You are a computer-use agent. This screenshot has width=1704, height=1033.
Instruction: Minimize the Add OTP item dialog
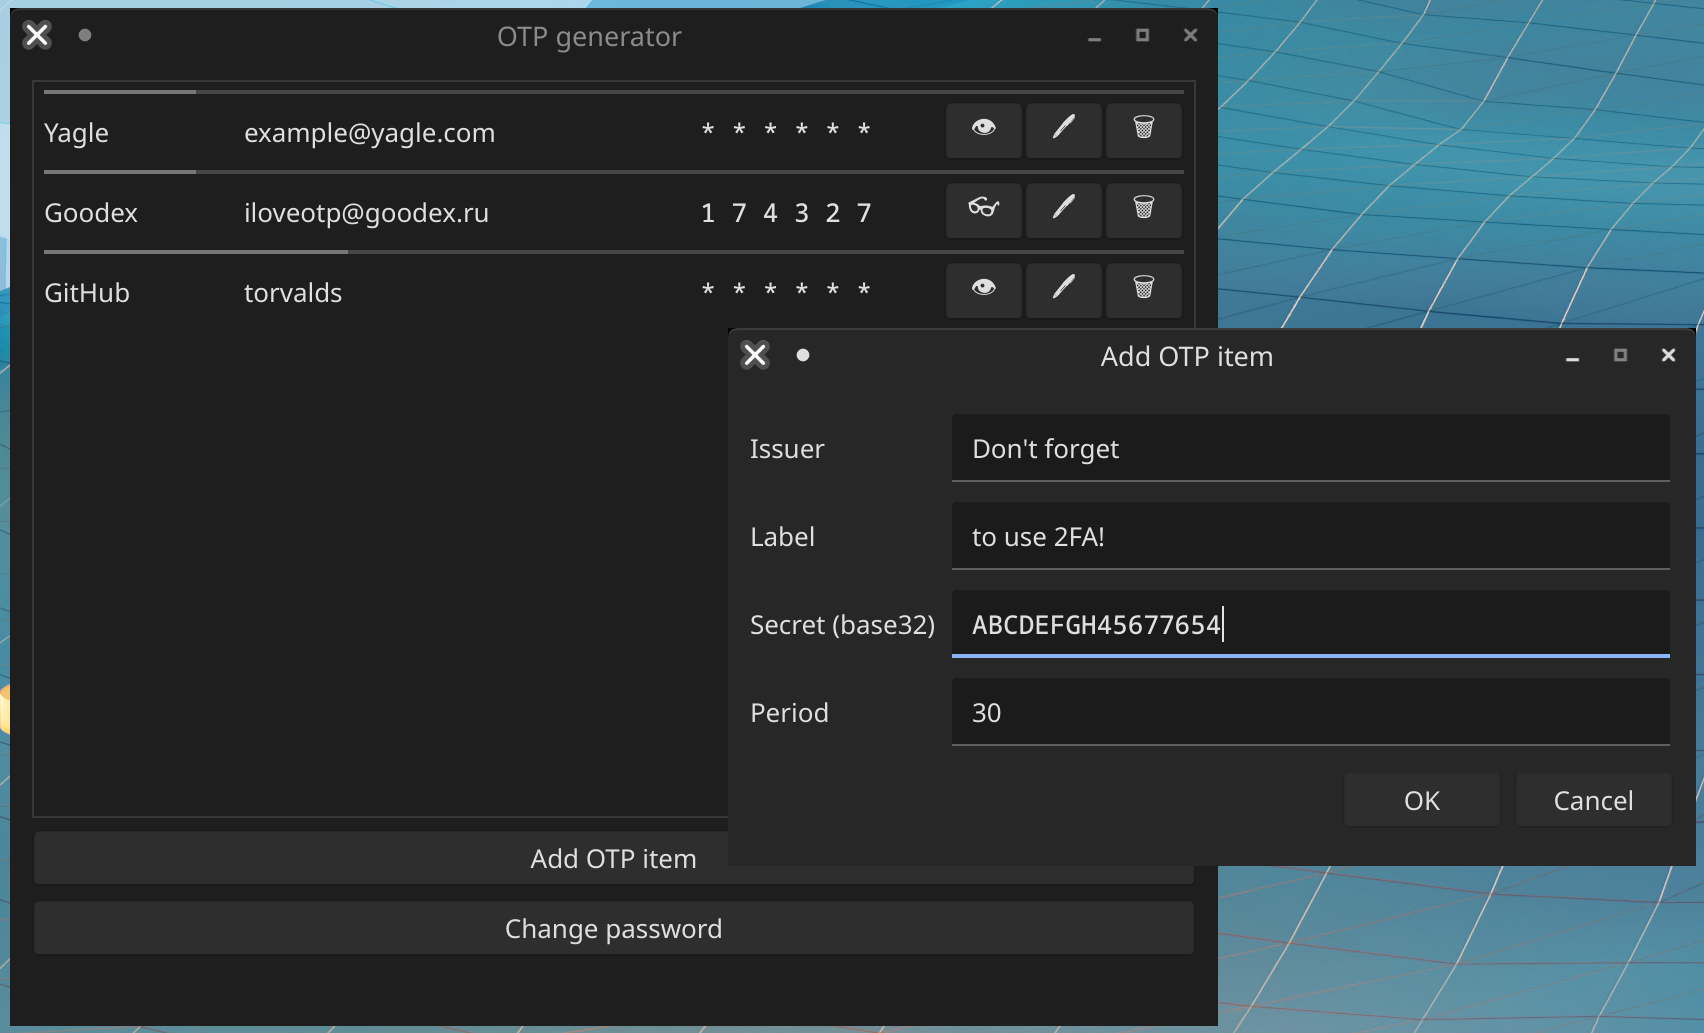(x=1572, y=357)
